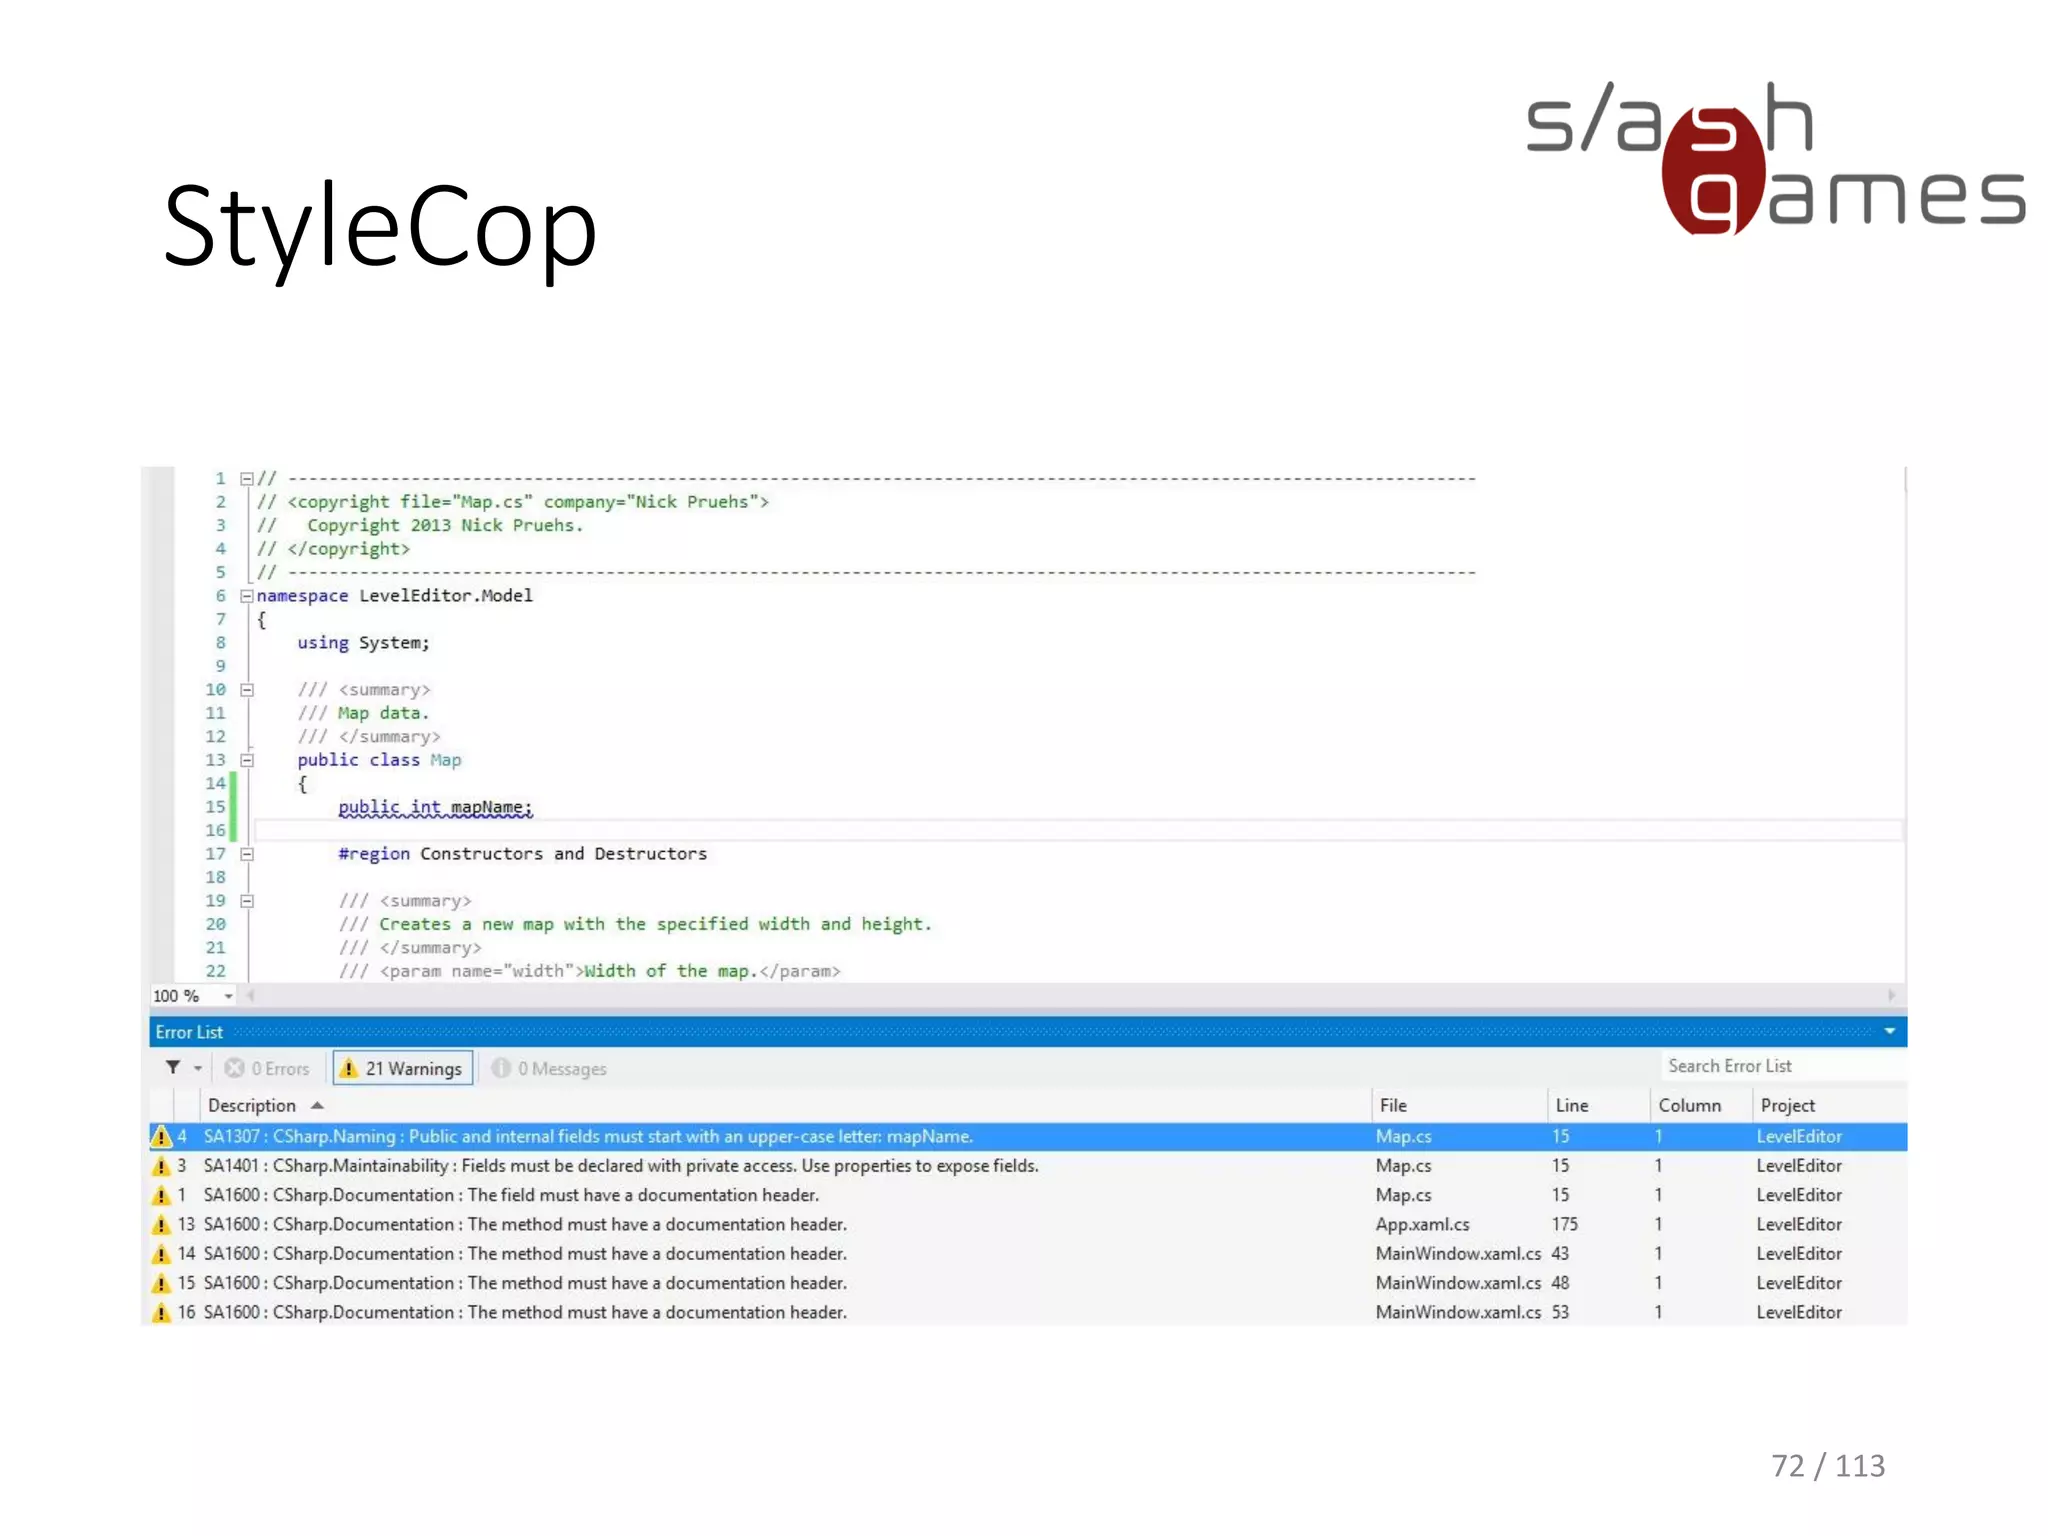Viewport: 2048px width, 1536px height.
Task: Collapse the summary comment at line 19
Action: [247, 901]
